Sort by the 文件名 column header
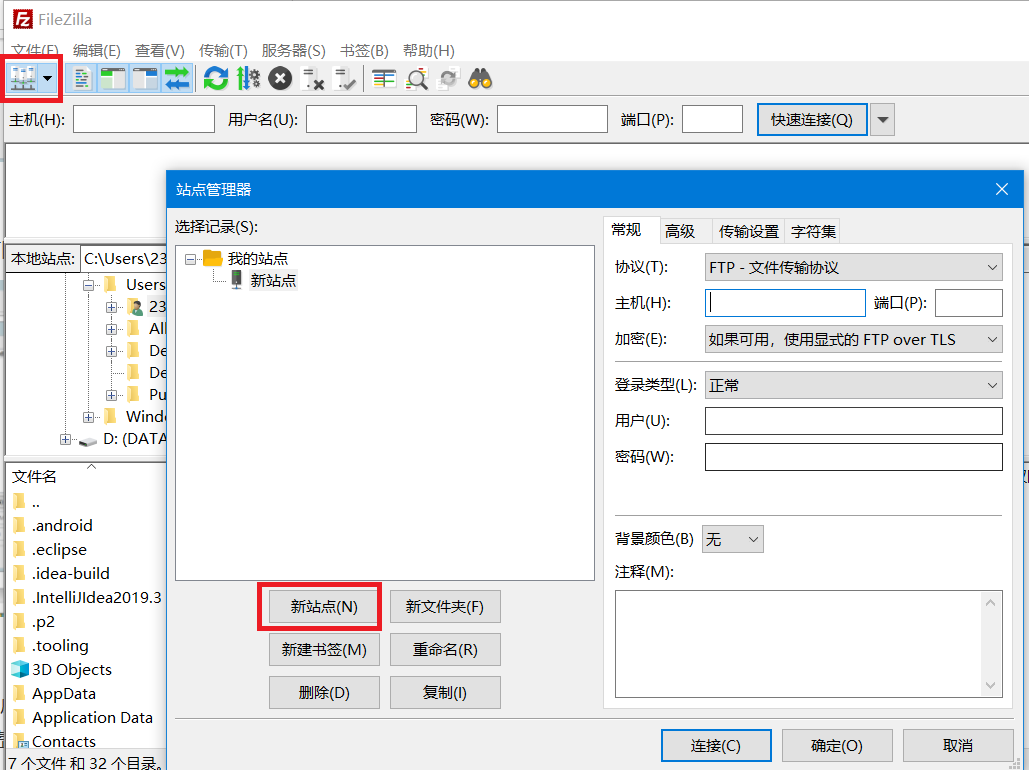Image resolution: width=1029 pixels, height=770 pixels. click(x=34, y=477)
